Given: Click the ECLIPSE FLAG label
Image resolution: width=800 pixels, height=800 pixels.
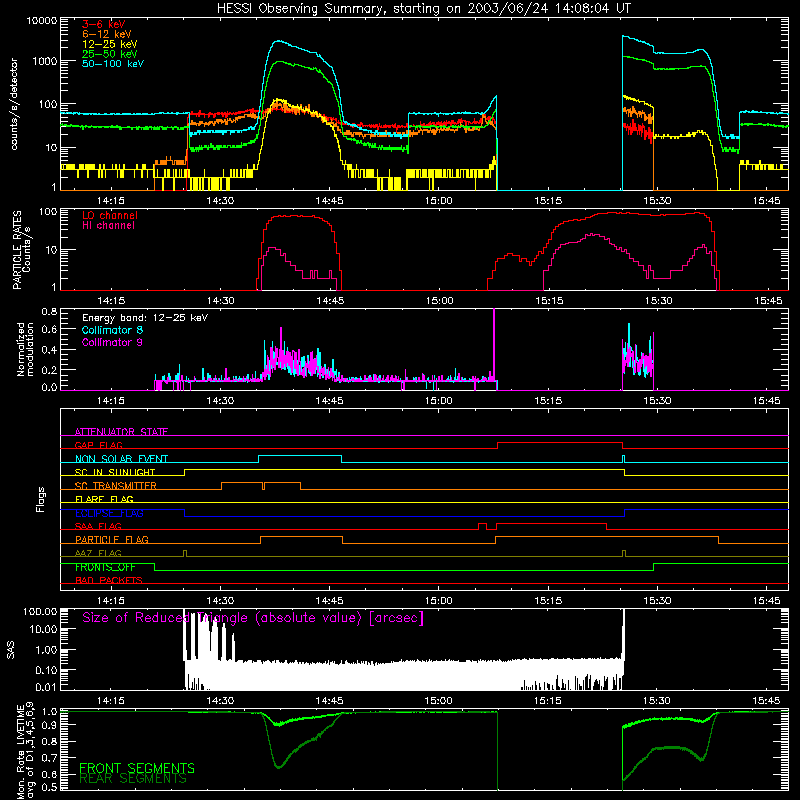Looking at the screenshot, I should point(109,513).
